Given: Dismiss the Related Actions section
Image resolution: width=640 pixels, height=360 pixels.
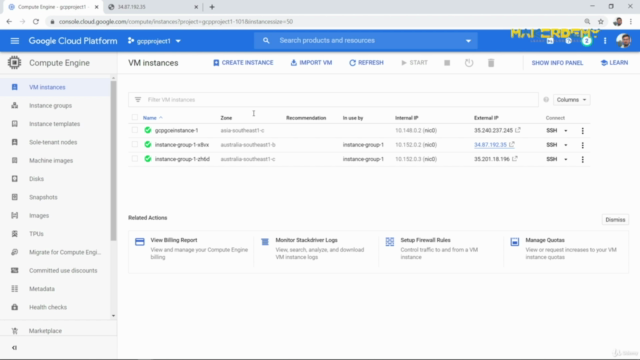Looking at the screenshot, I should pyautogui.click(x=615, y=220).
